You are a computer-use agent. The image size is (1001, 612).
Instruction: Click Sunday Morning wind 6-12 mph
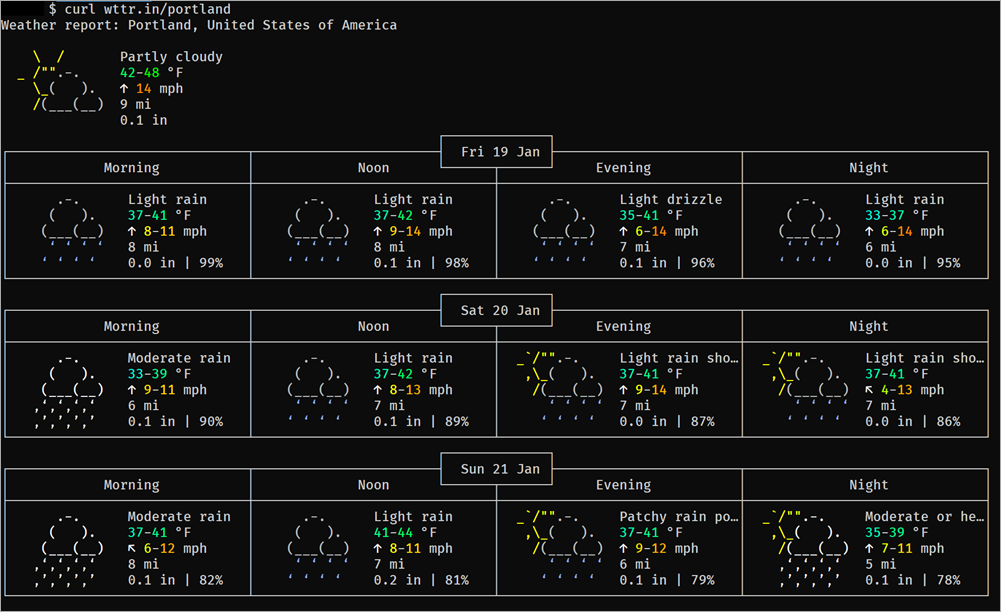pos(167,548)
